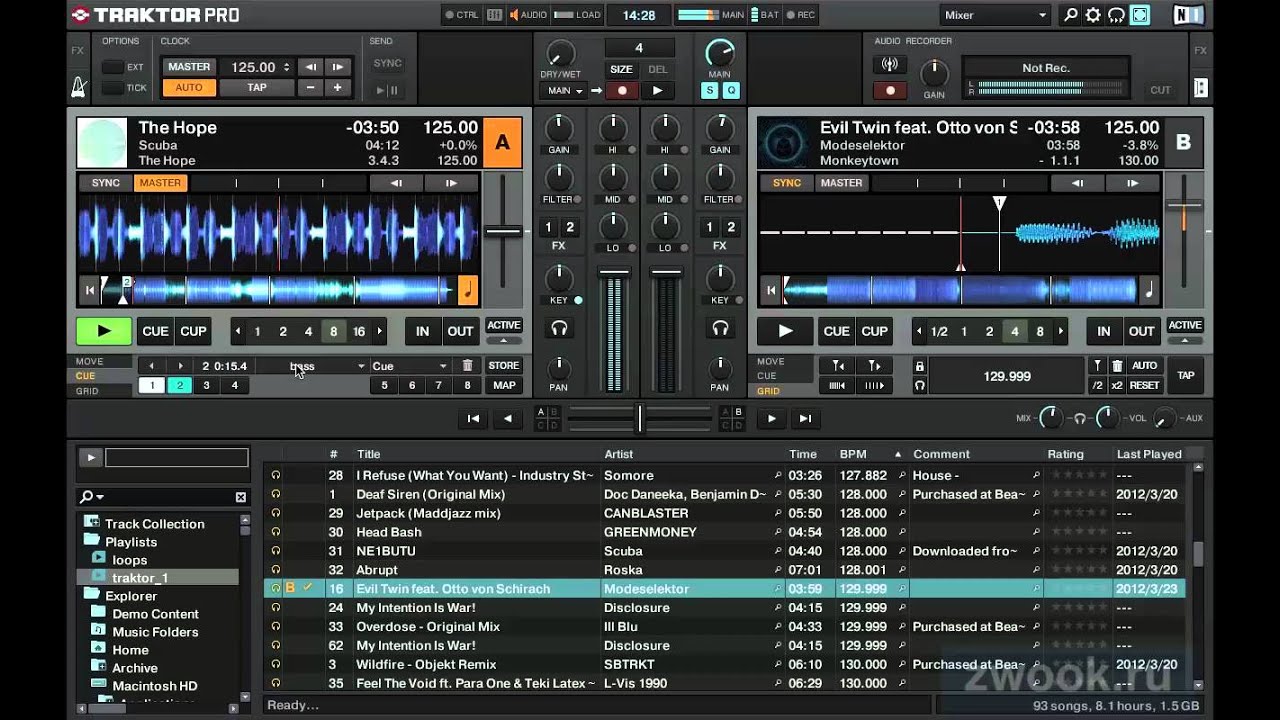Screen dimensions: 1280x720
Task: Delete Deck B grid marker trash icon
Action: click(1117, 366)
